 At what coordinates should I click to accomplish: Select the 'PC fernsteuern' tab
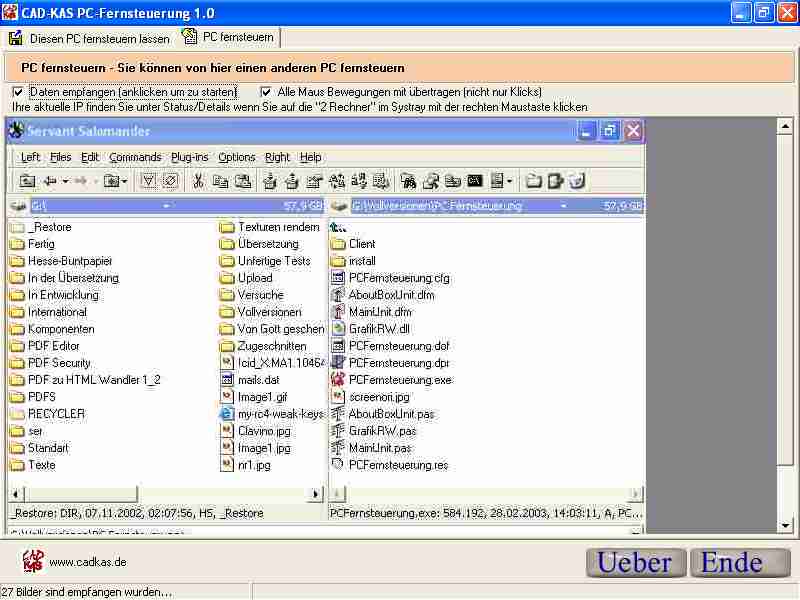coord(229,37)
